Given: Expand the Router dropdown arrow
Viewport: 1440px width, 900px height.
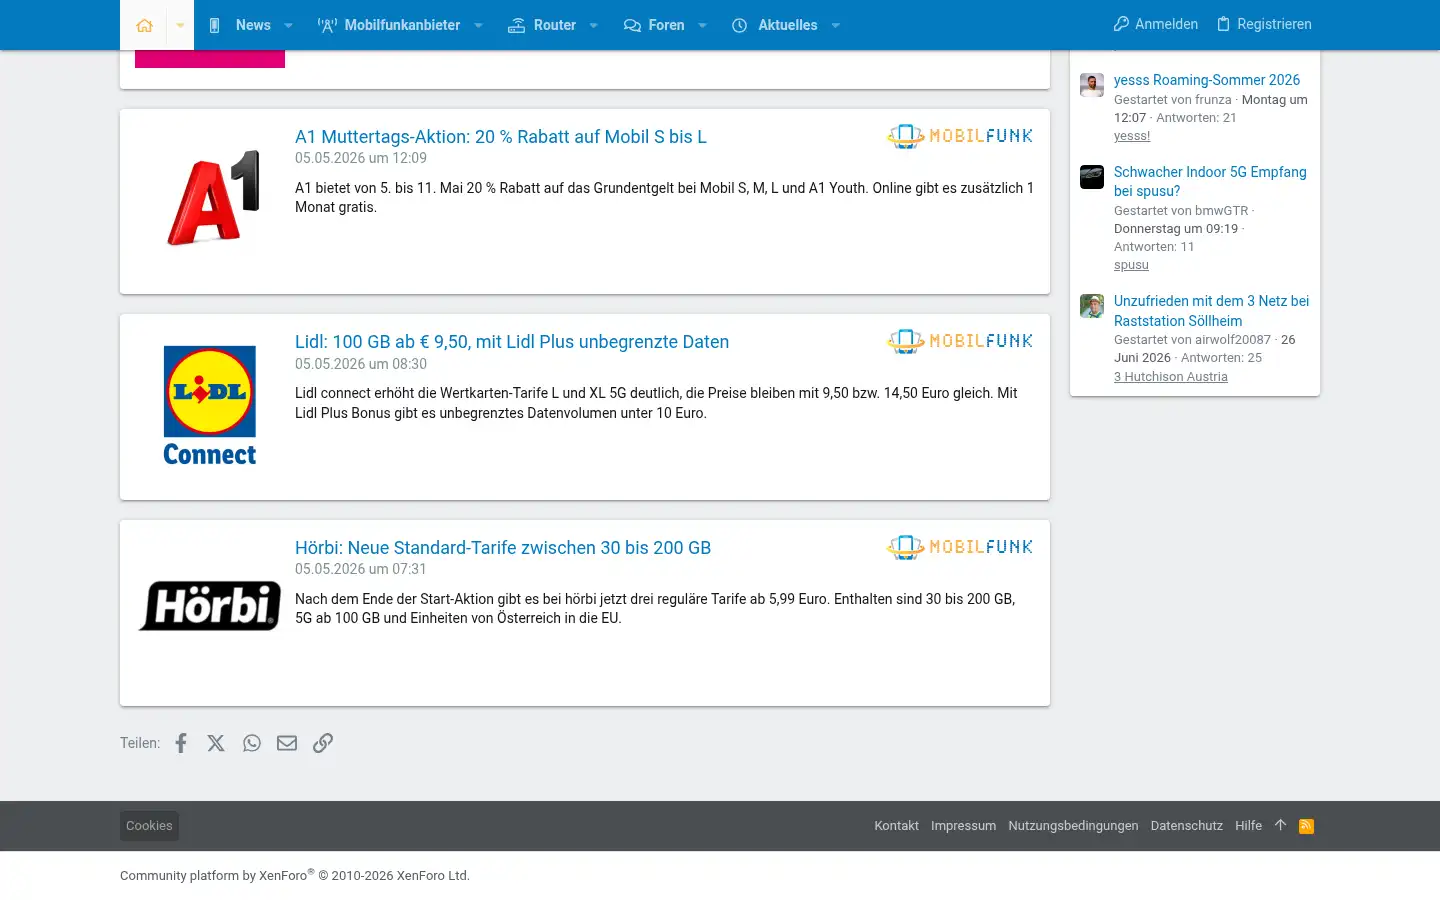Looking at the screenshot, I should pyautogui.click(x=593, y=25).
